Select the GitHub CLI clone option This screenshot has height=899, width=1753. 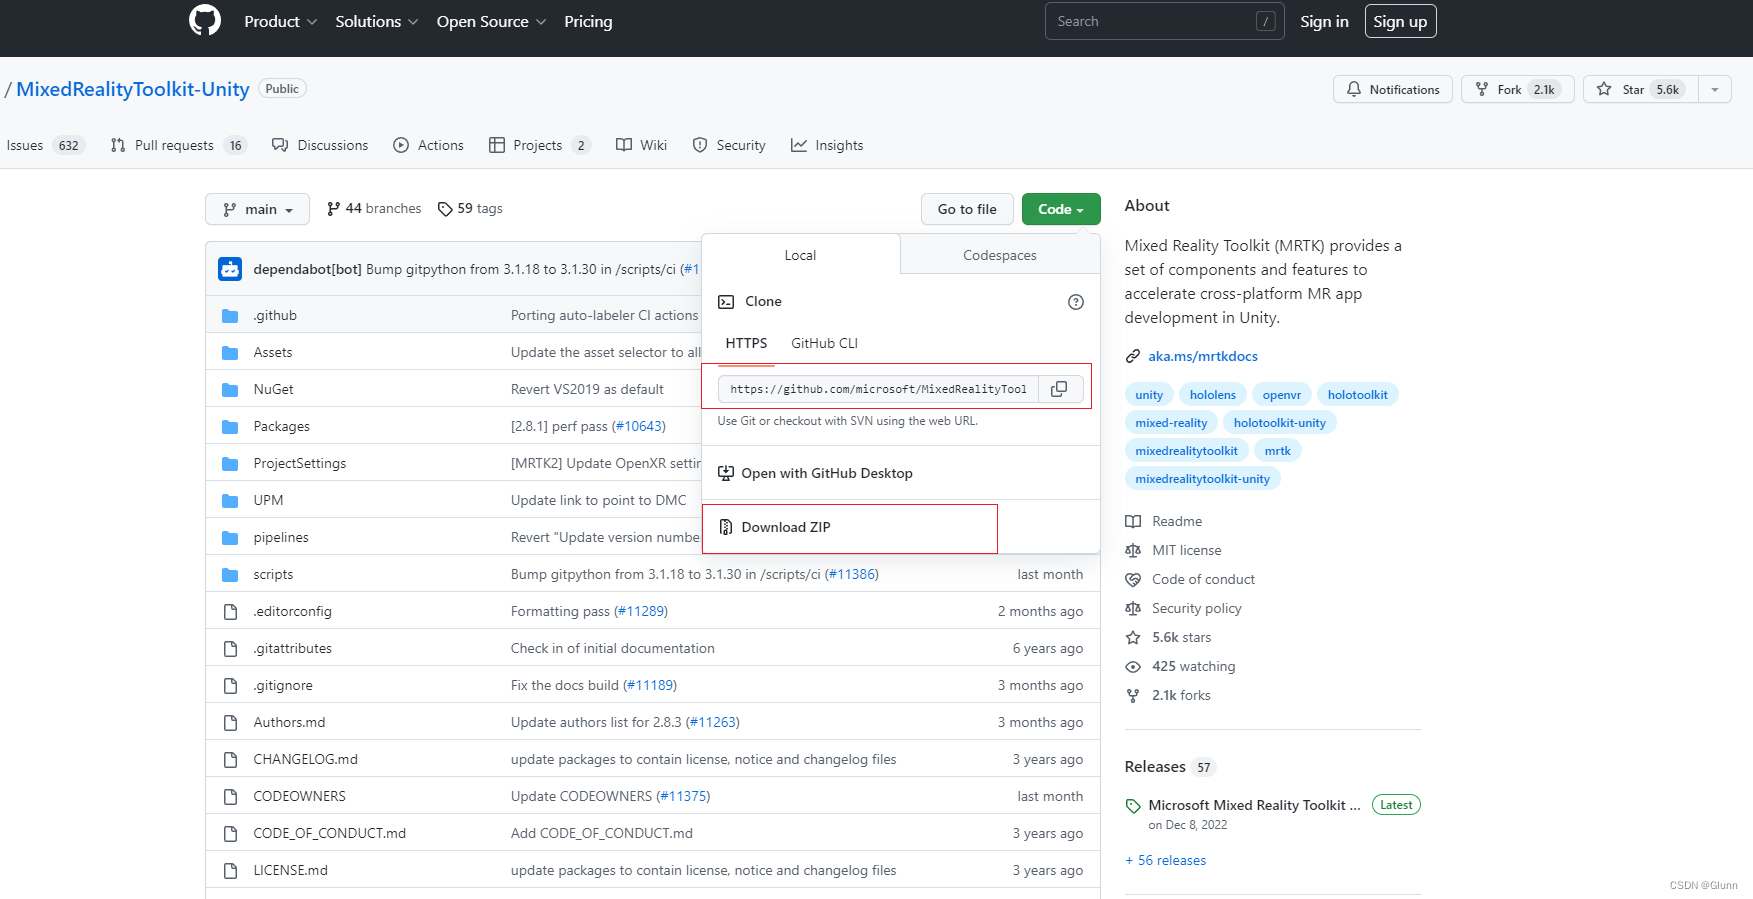point(824,343)
